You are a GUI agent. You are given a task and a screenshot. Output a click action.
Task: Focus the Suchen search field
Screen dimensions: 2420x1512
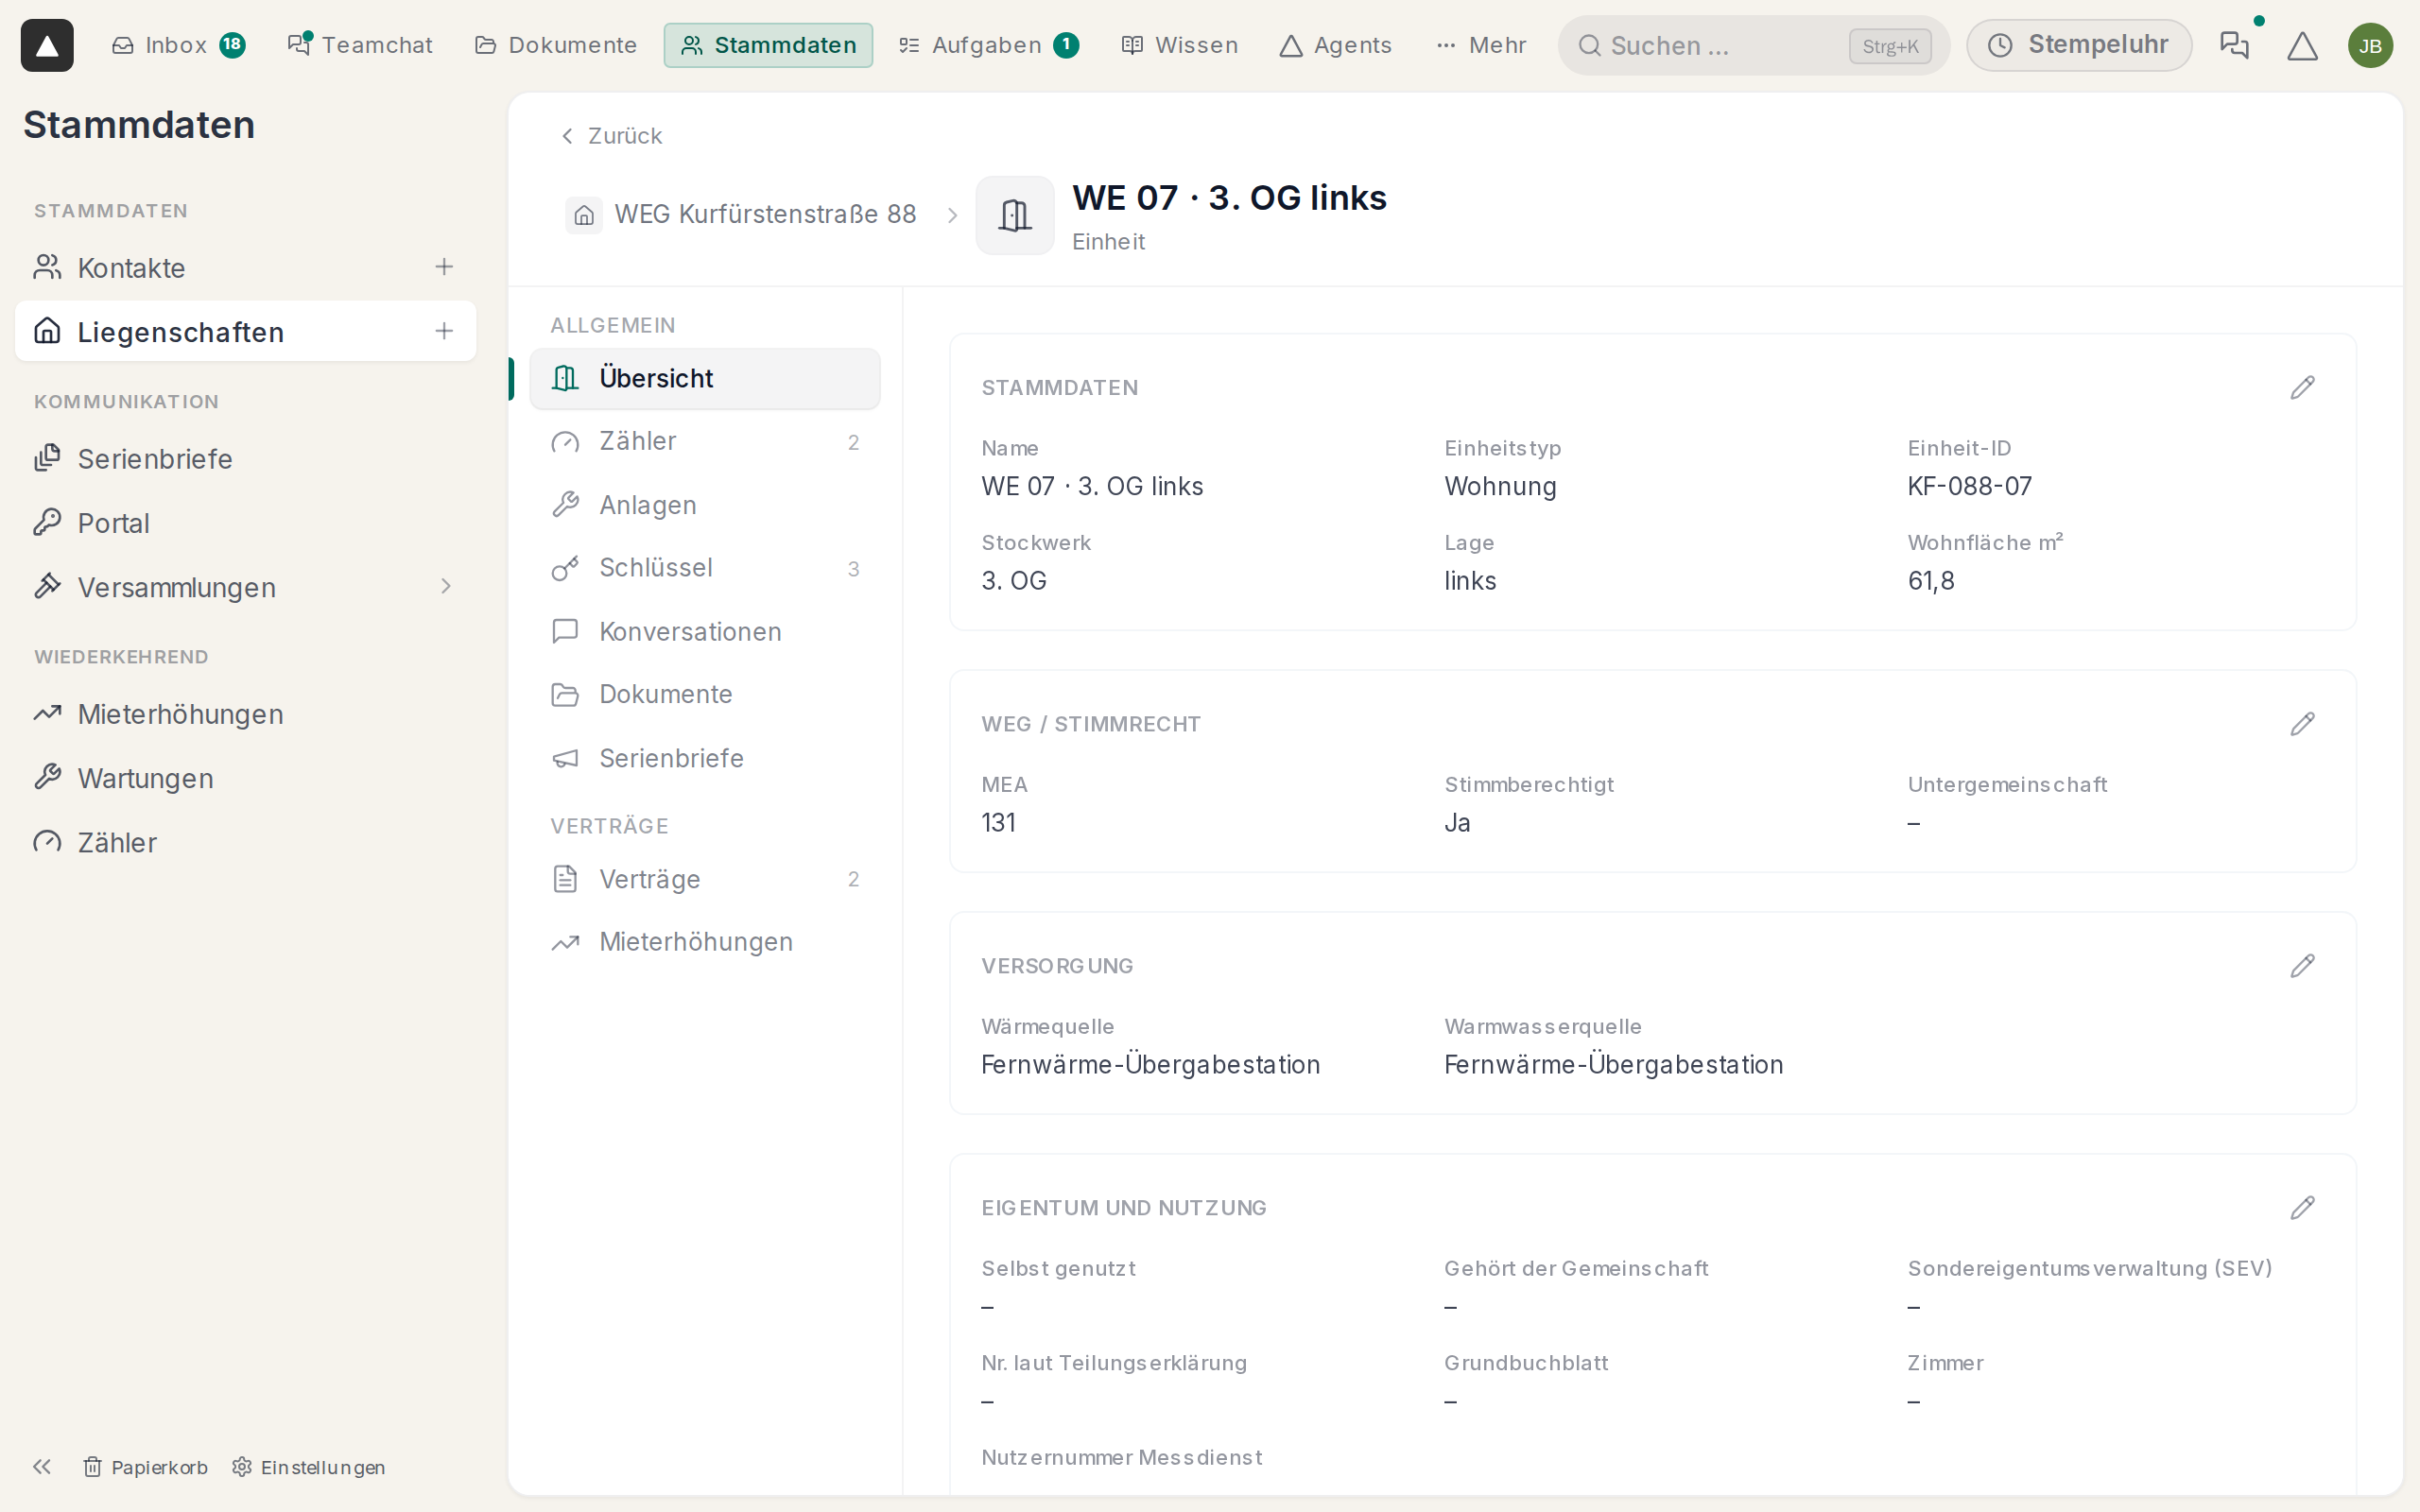1753,45
